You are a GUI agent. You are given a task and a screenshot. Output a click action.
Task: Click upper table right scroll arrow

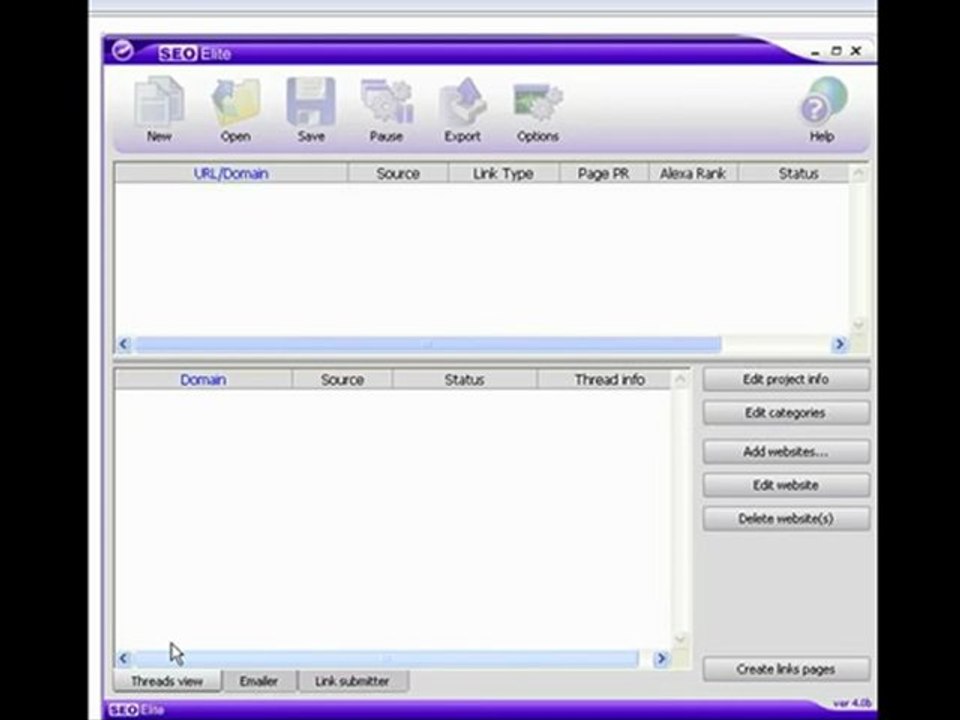pyautogui.click(x=840, y=344)
